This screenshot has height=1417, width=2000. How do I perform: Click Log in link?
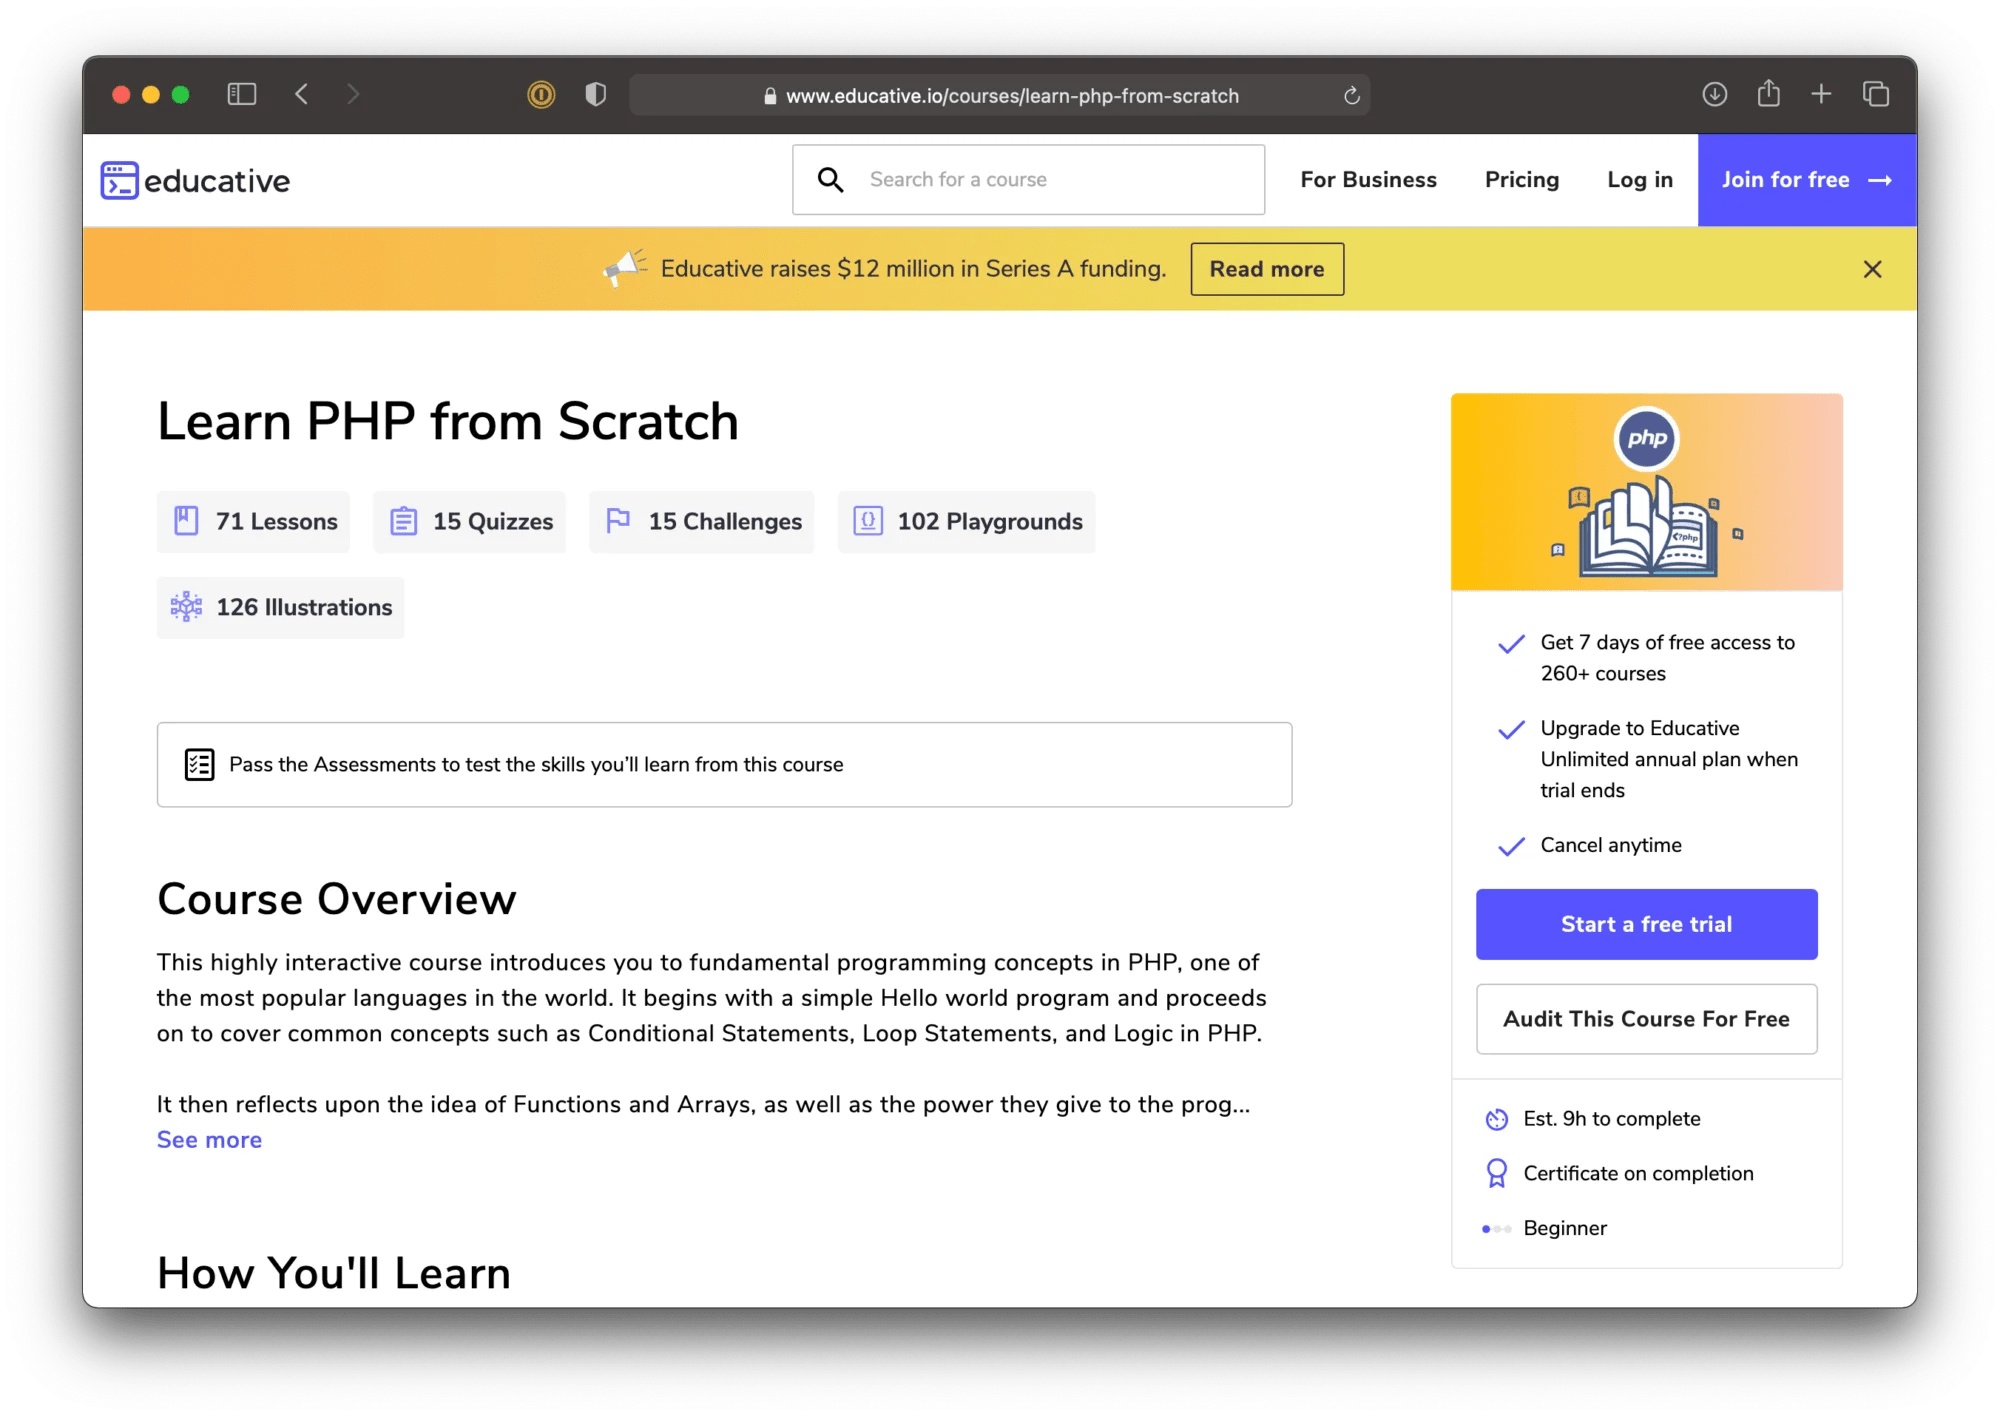[1639, 180]
